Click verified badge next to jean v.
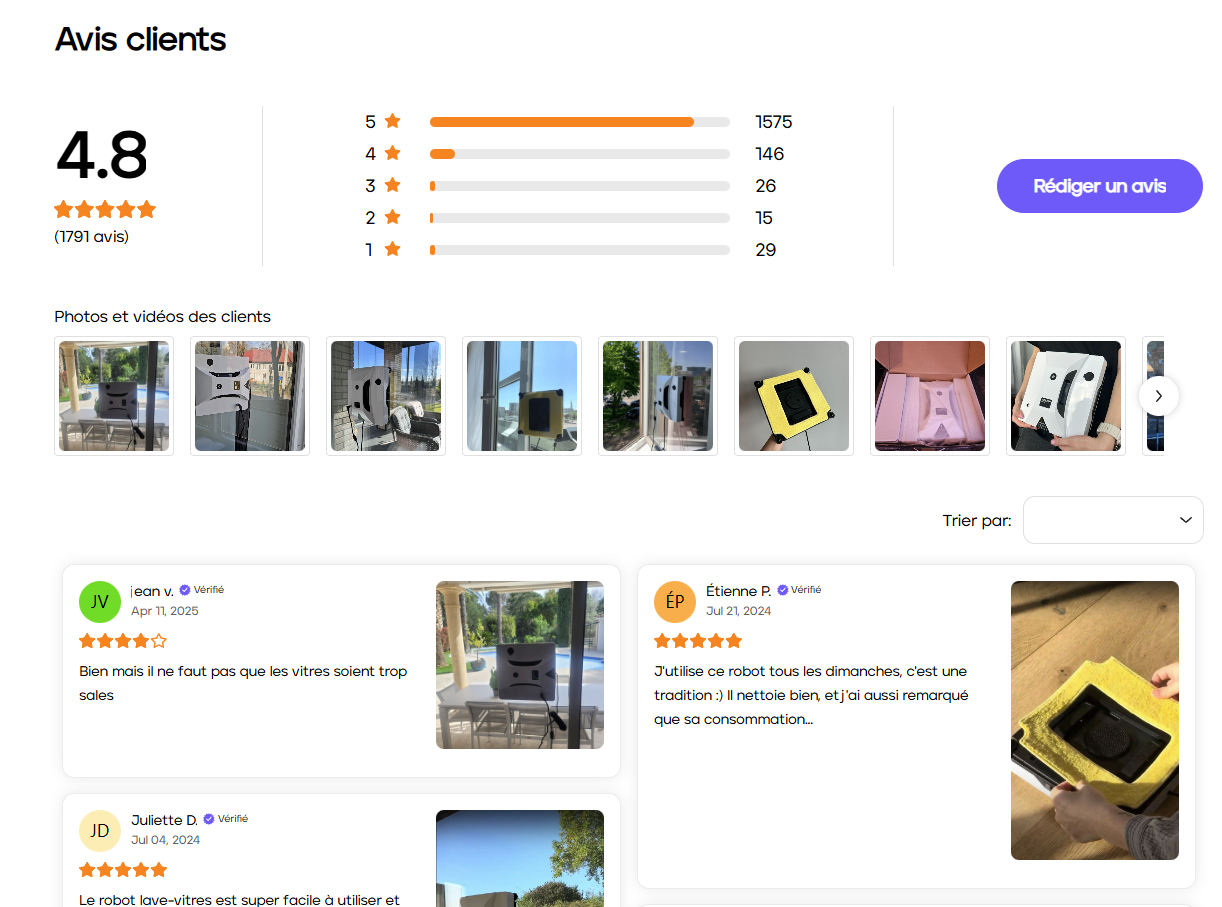This screenshot has height=907, width=1222. point(185,590)
